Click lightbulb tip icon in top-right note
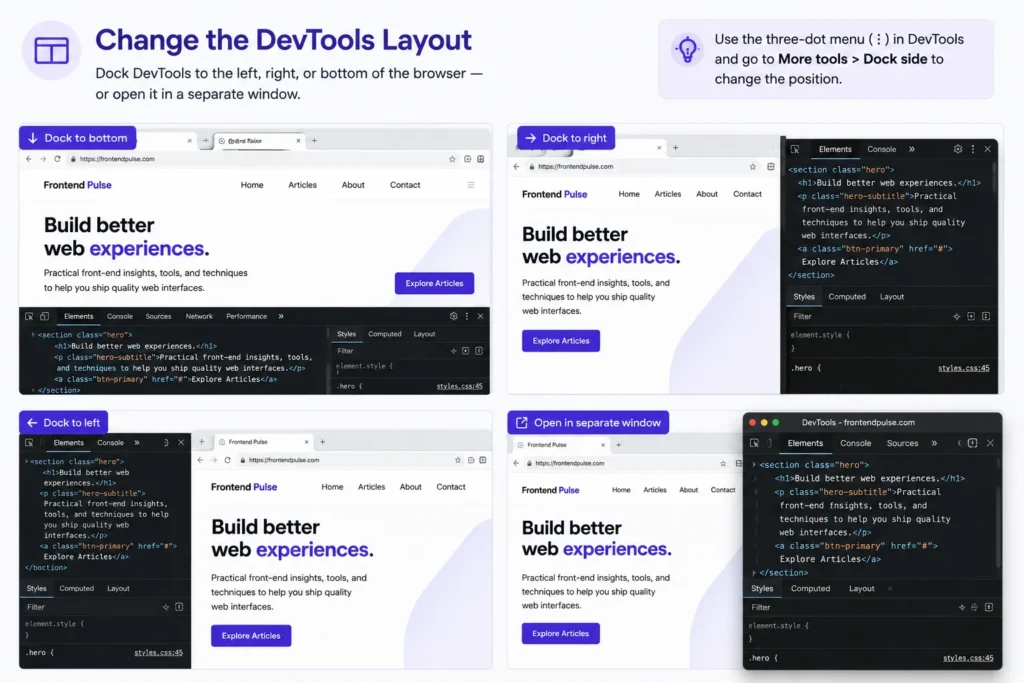This screenshot has height=683, width=1024. pos(687,50)
